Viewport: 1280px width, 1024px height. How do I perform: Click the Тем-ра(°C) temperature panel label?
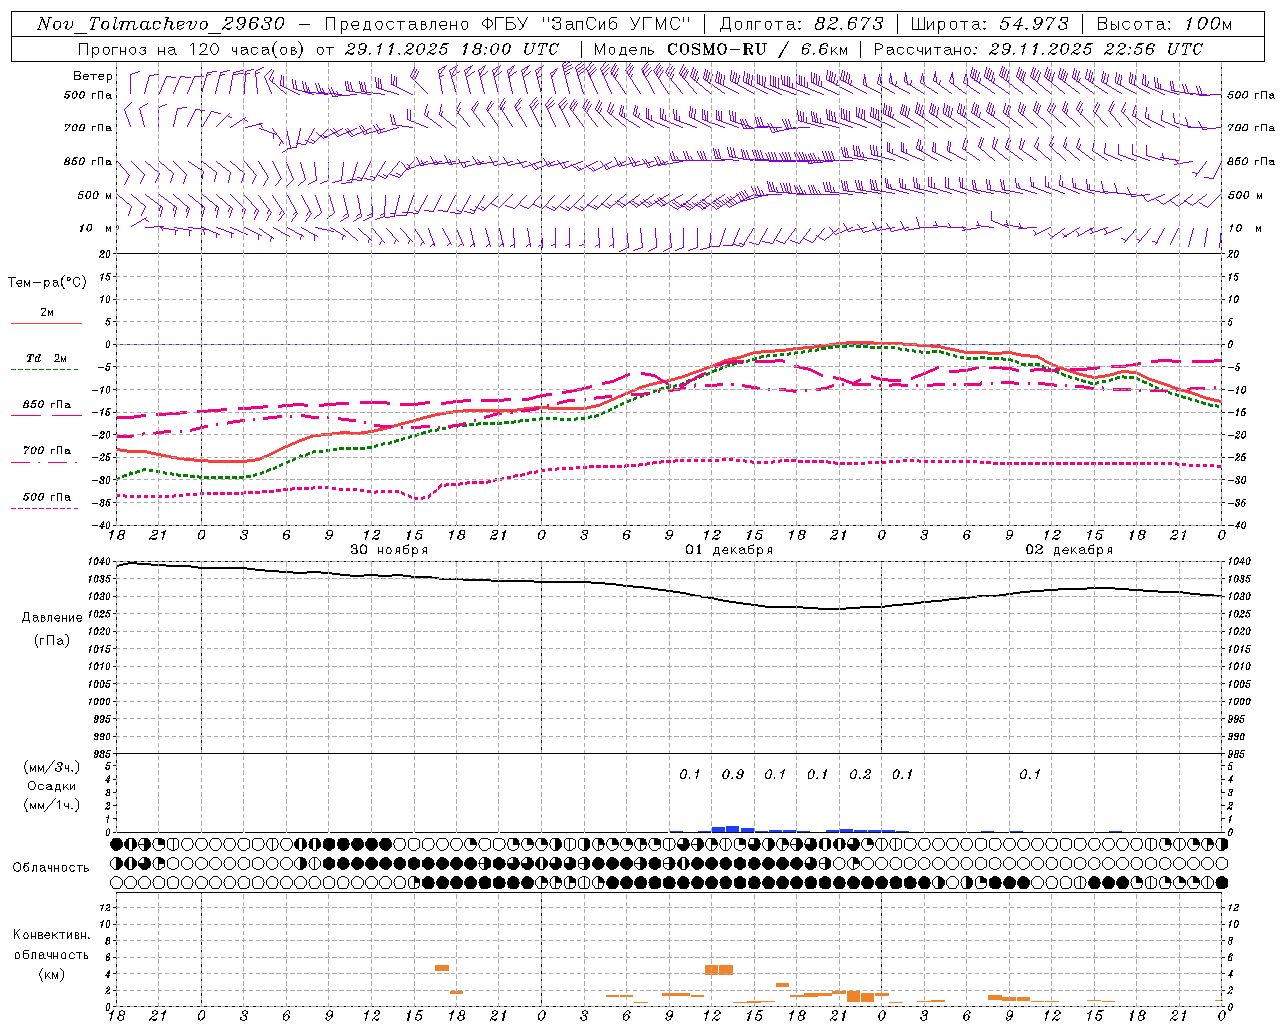point(47,283)
